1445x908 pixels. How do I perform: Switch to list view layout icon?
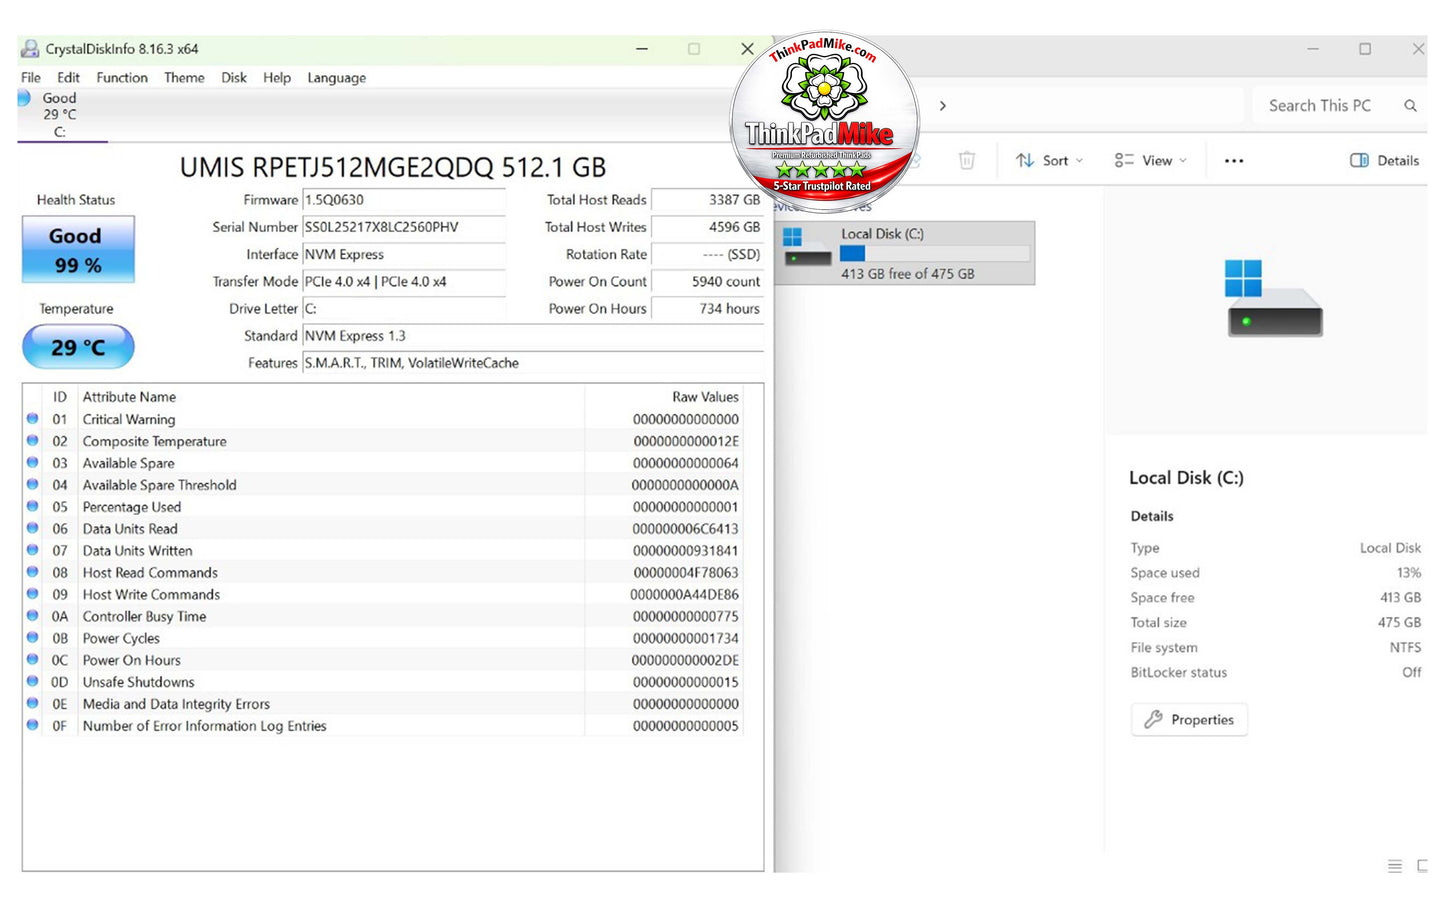pyautogui.click(x=1395, y=866)
